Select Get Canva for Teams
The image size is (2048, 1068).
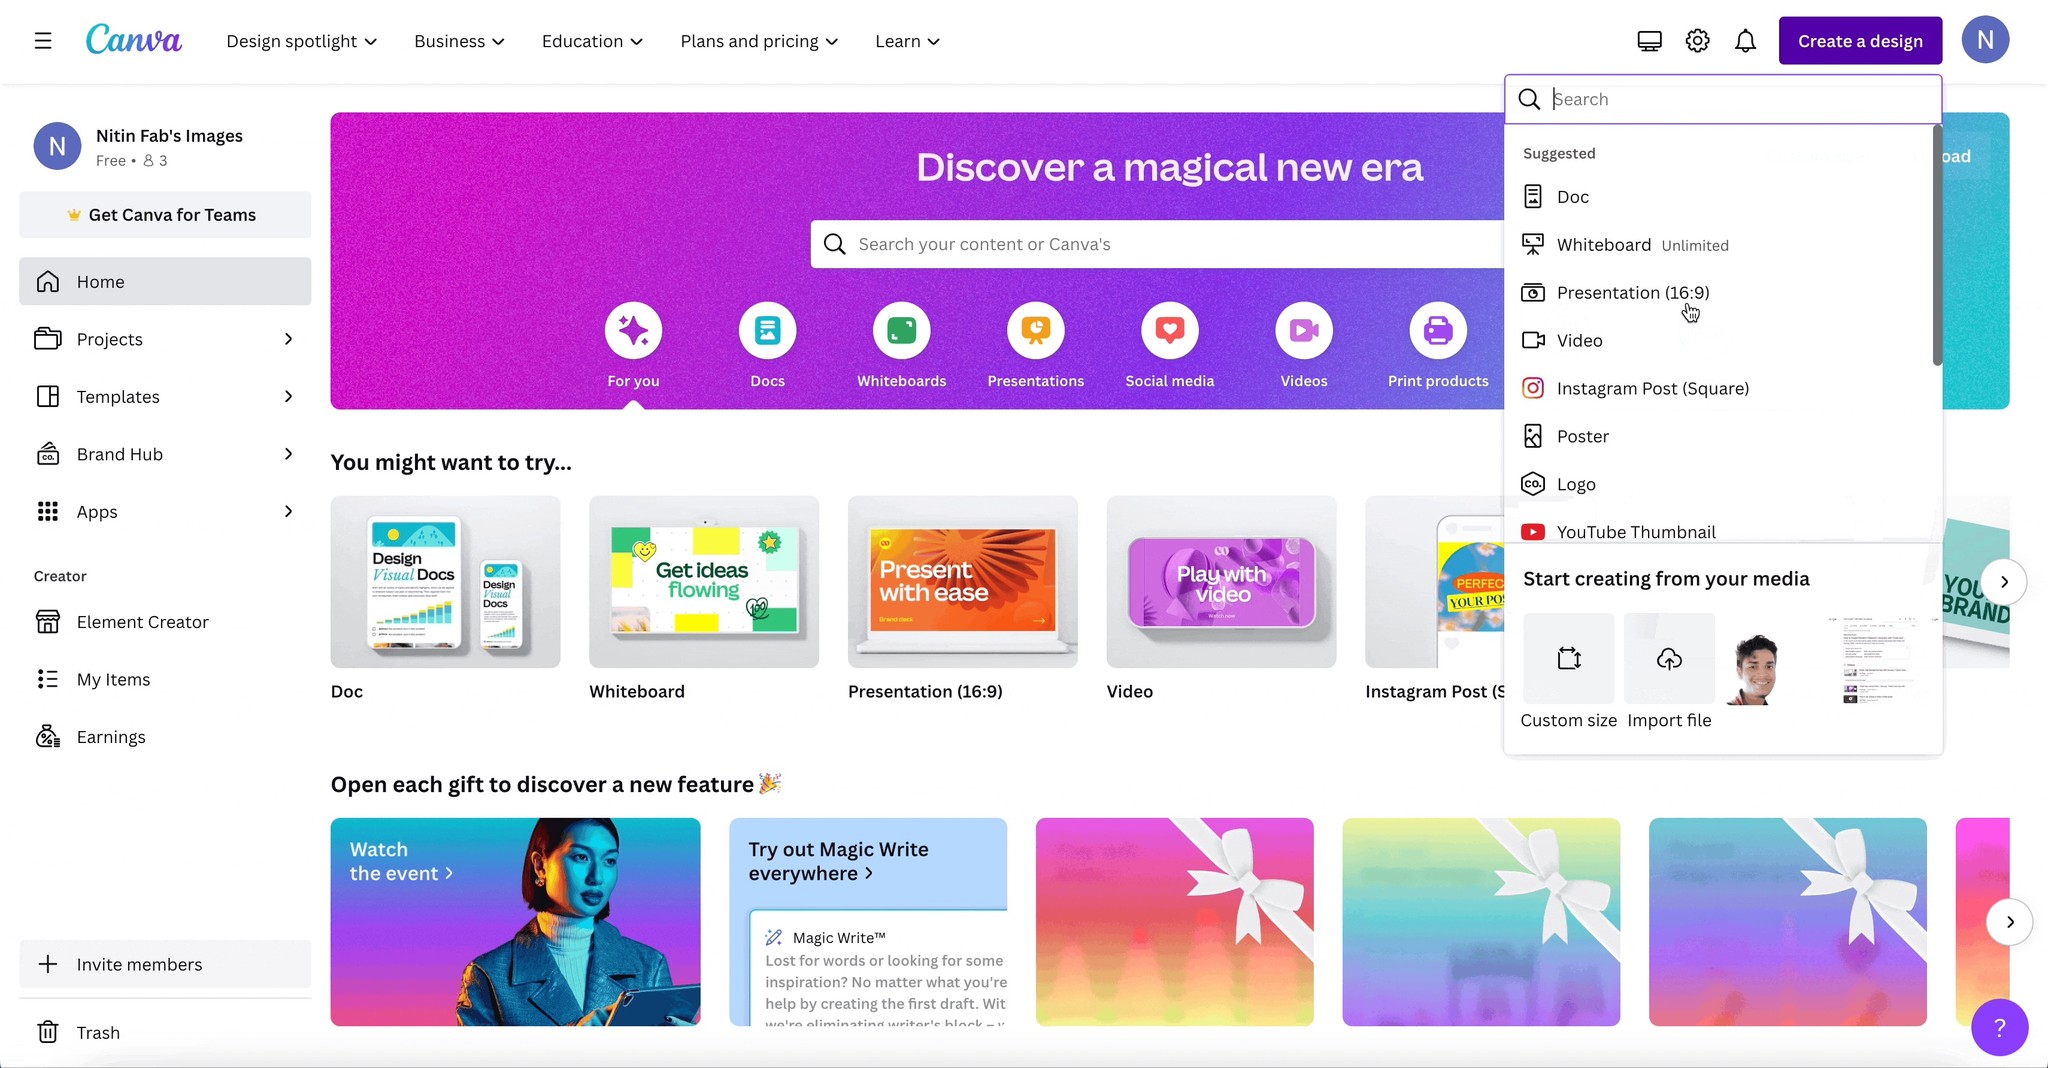point(164,214)
